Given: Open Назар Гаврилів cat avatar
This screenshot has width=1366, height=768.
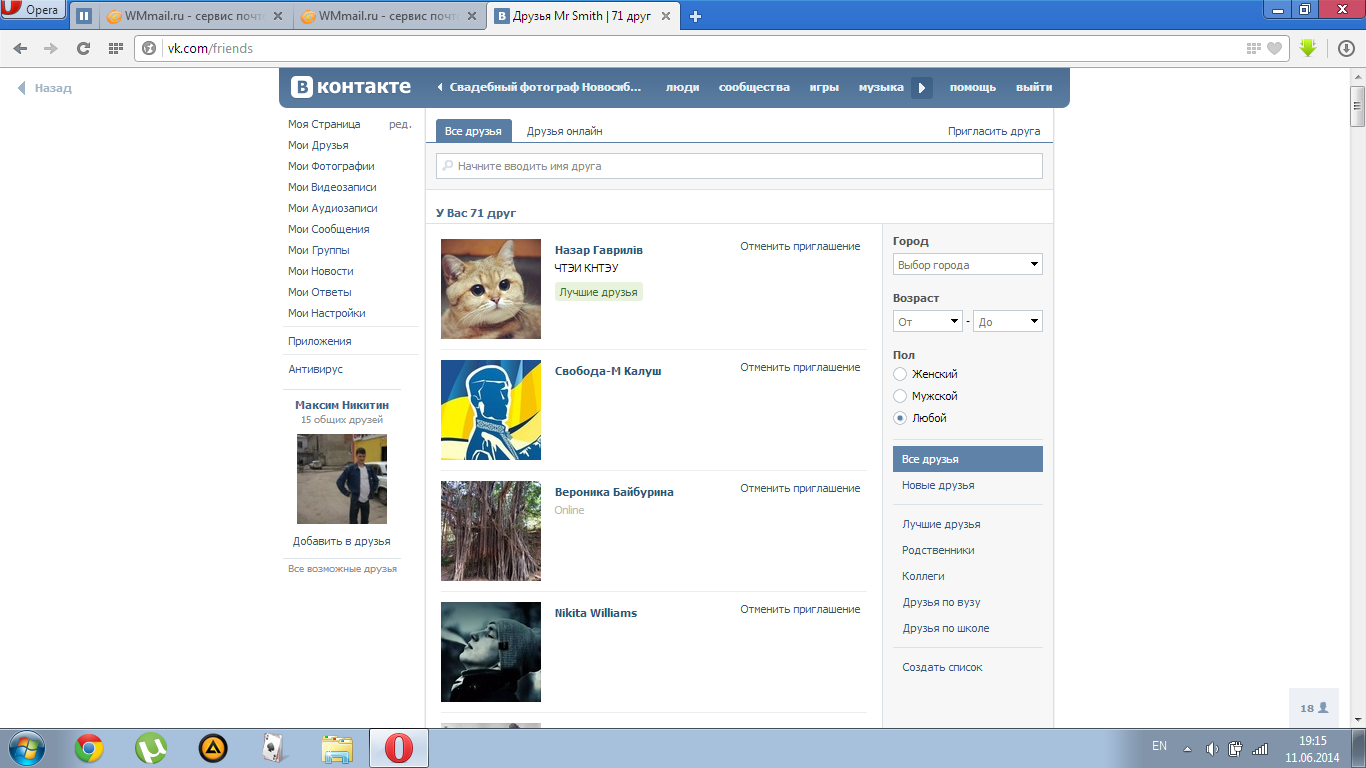Looking at the screenshot, I should (x=491, y=289).
